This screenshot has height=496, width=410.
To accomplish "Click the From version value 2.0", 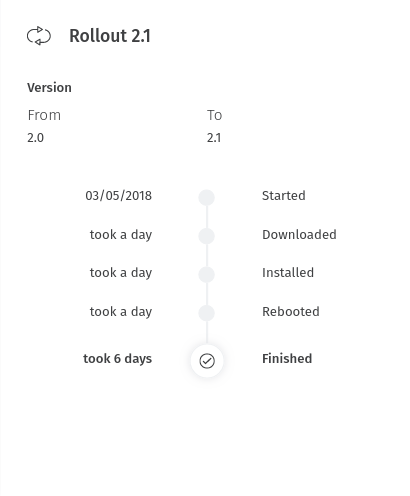I will point(35,138).
